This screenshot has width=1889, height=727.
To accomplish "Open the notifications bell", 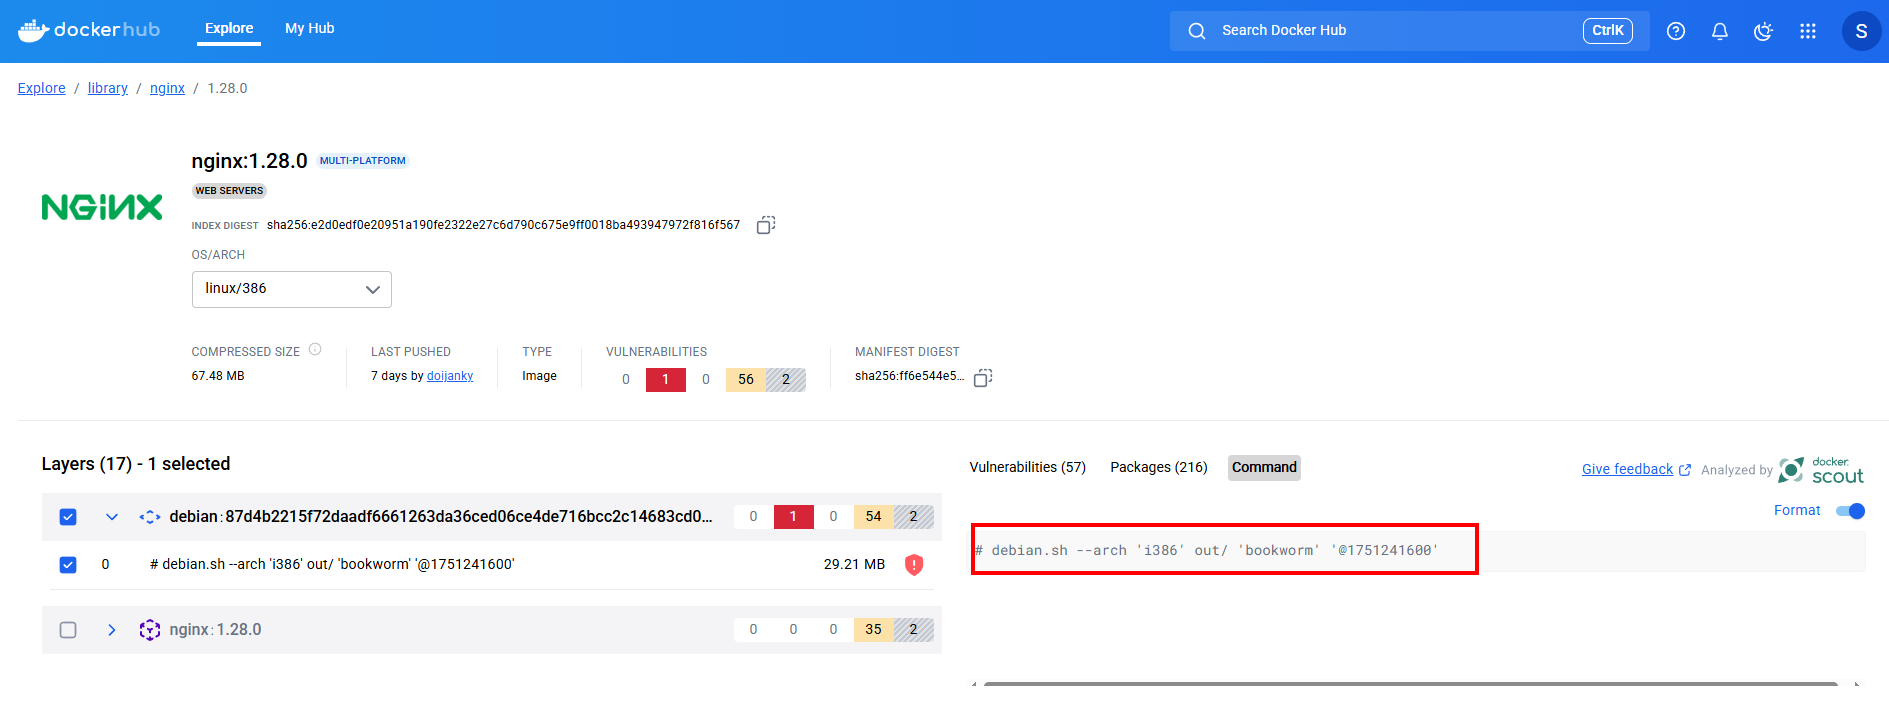I will (x=1720, y=31).
